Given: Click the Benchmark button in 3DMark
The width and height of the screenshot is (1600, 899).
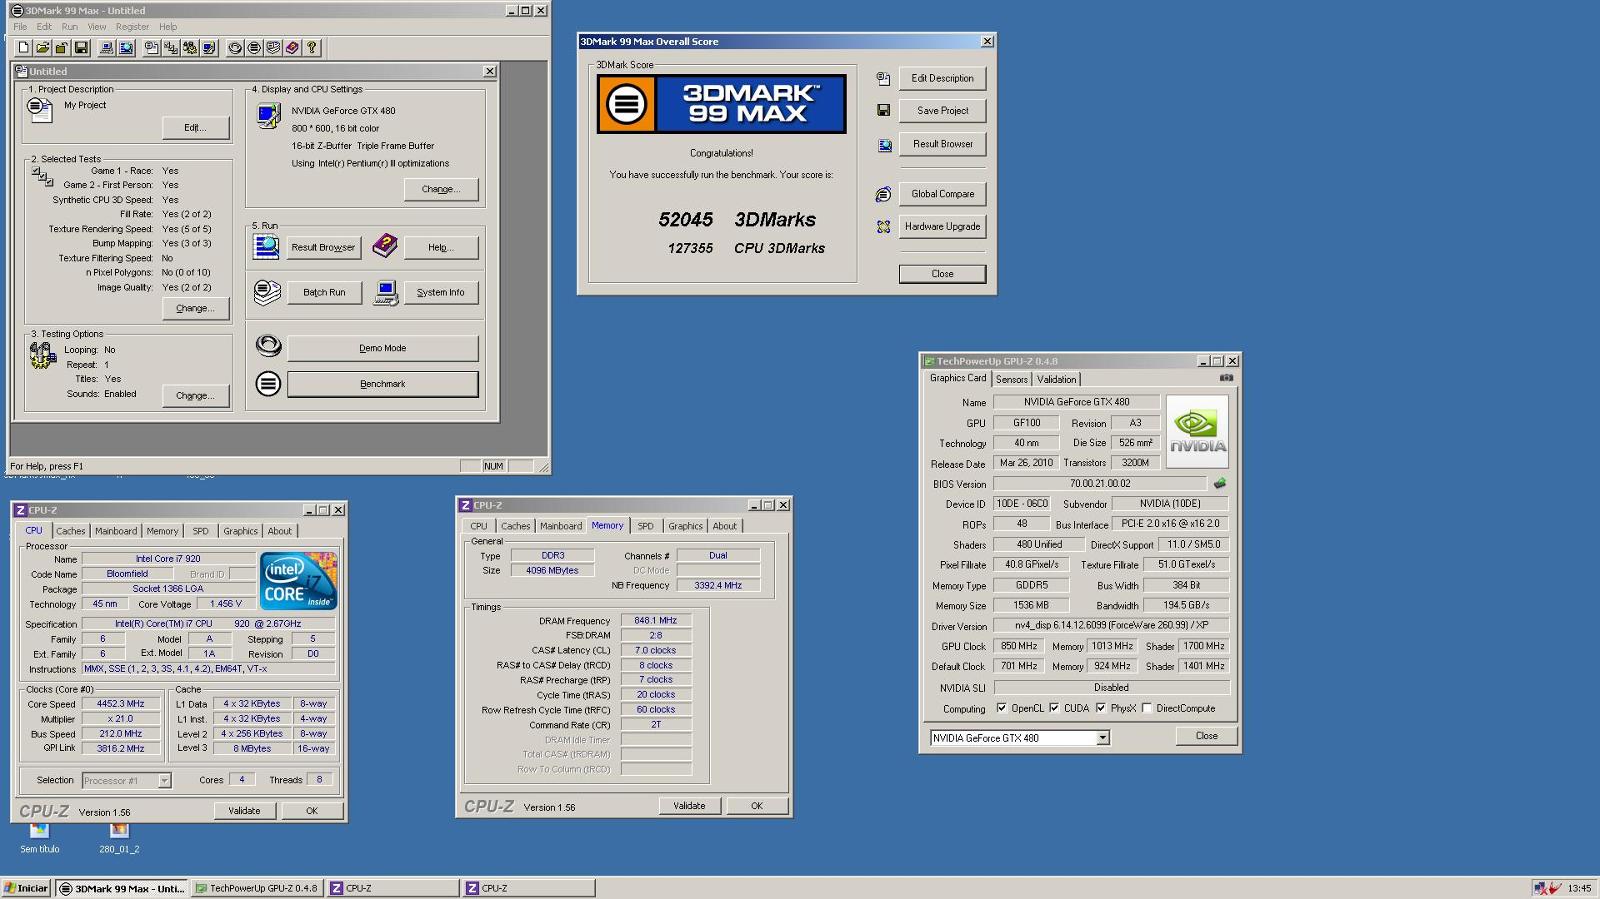Looking at the screenshot, I should coord(383,384).
